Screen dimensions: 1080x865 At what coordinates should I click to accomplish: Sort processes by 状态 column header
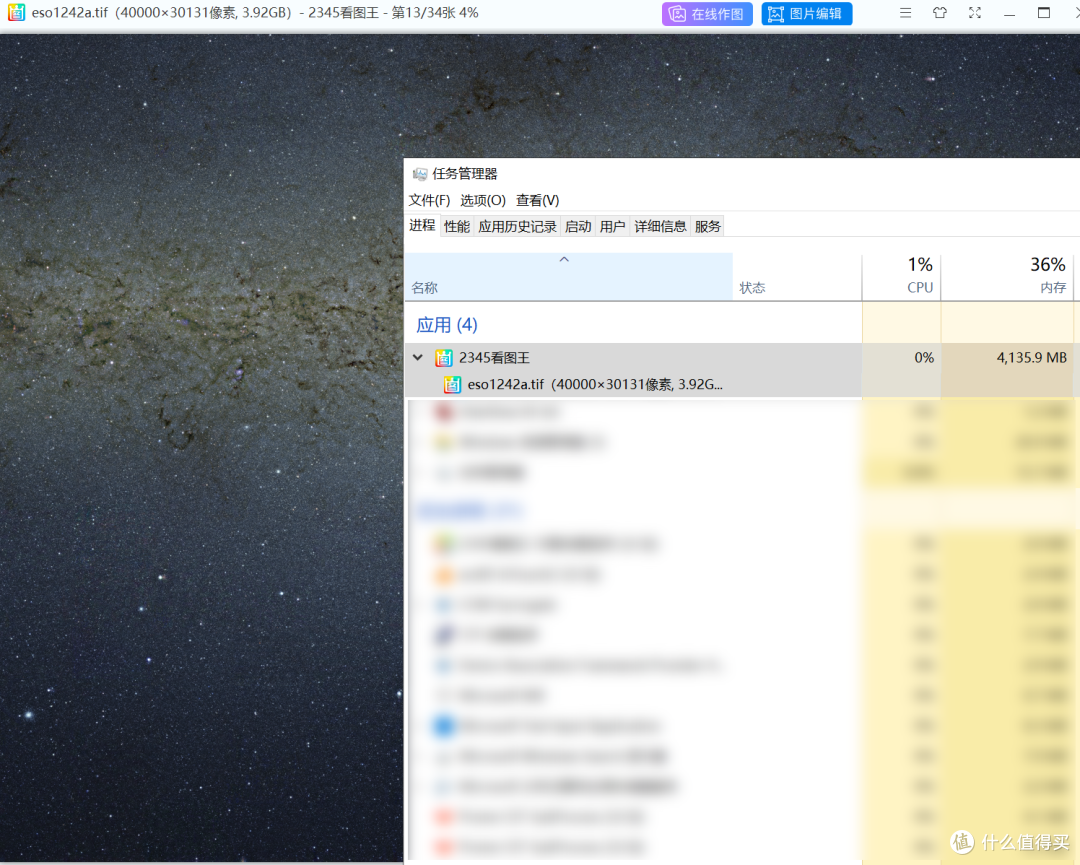pos(798,277)
